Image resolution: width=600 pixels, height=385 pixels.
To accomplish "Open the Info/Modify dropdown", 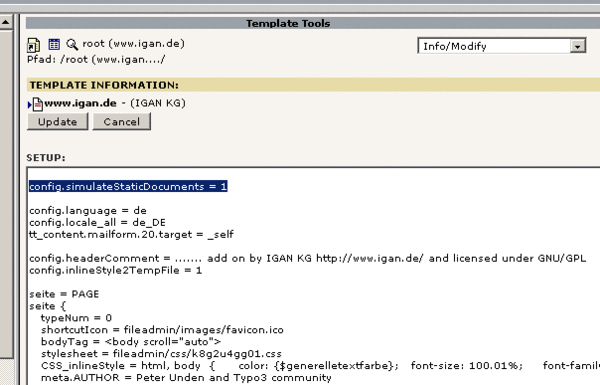I will point(502,46).
